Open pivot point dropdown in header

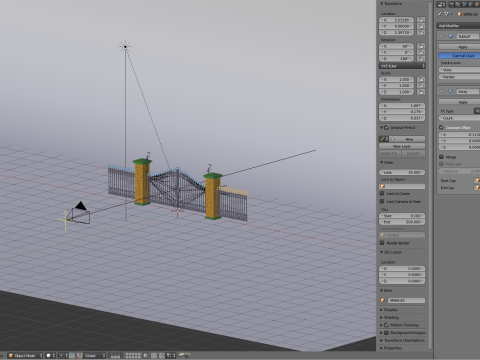[x=62, y=356]
